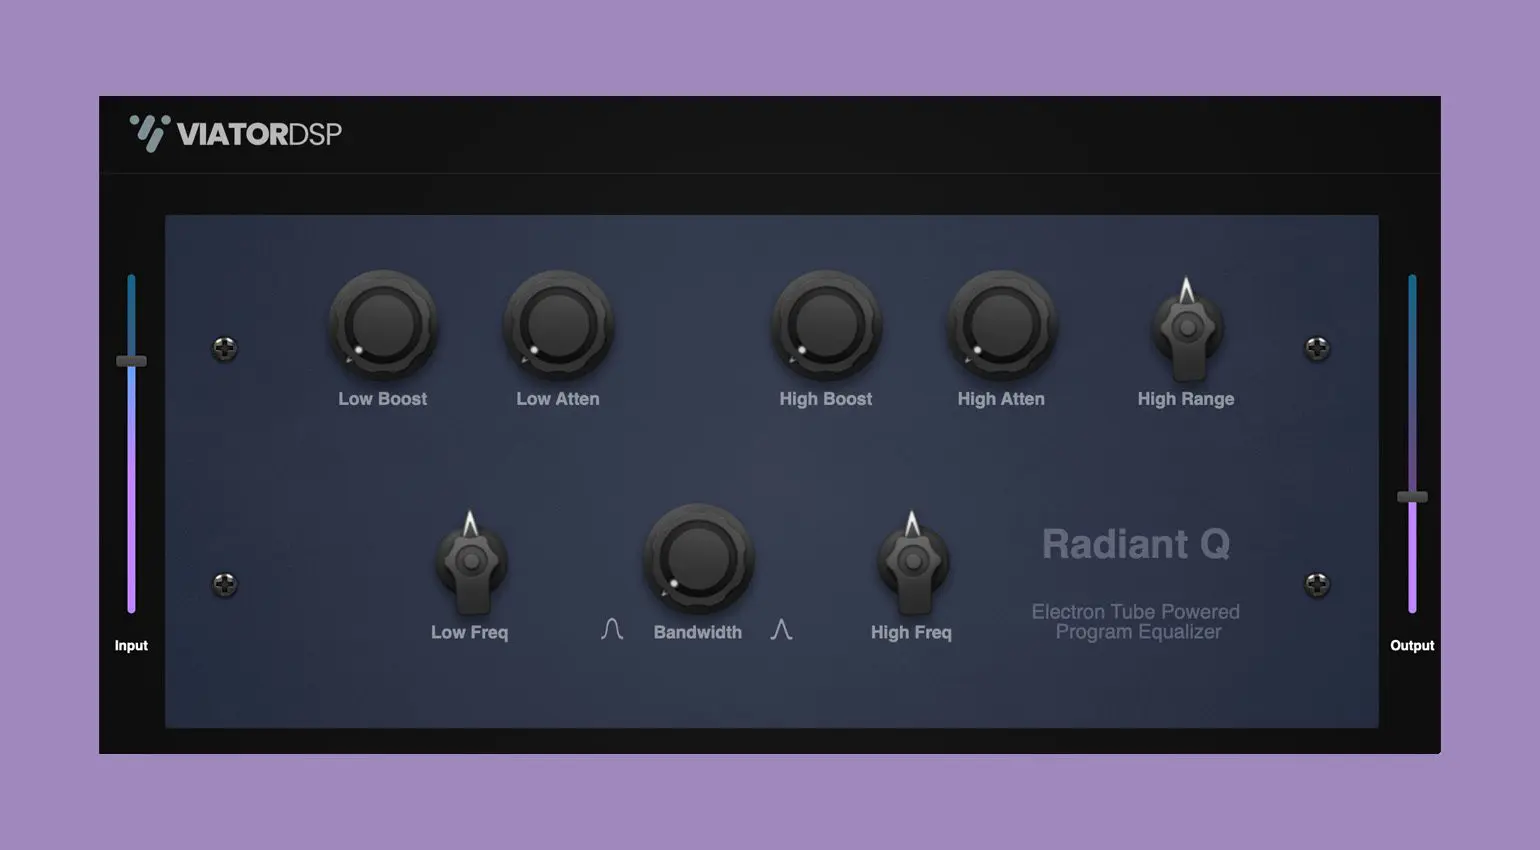
Task: Click the Bandwidth knob
Action: (698, 559)
